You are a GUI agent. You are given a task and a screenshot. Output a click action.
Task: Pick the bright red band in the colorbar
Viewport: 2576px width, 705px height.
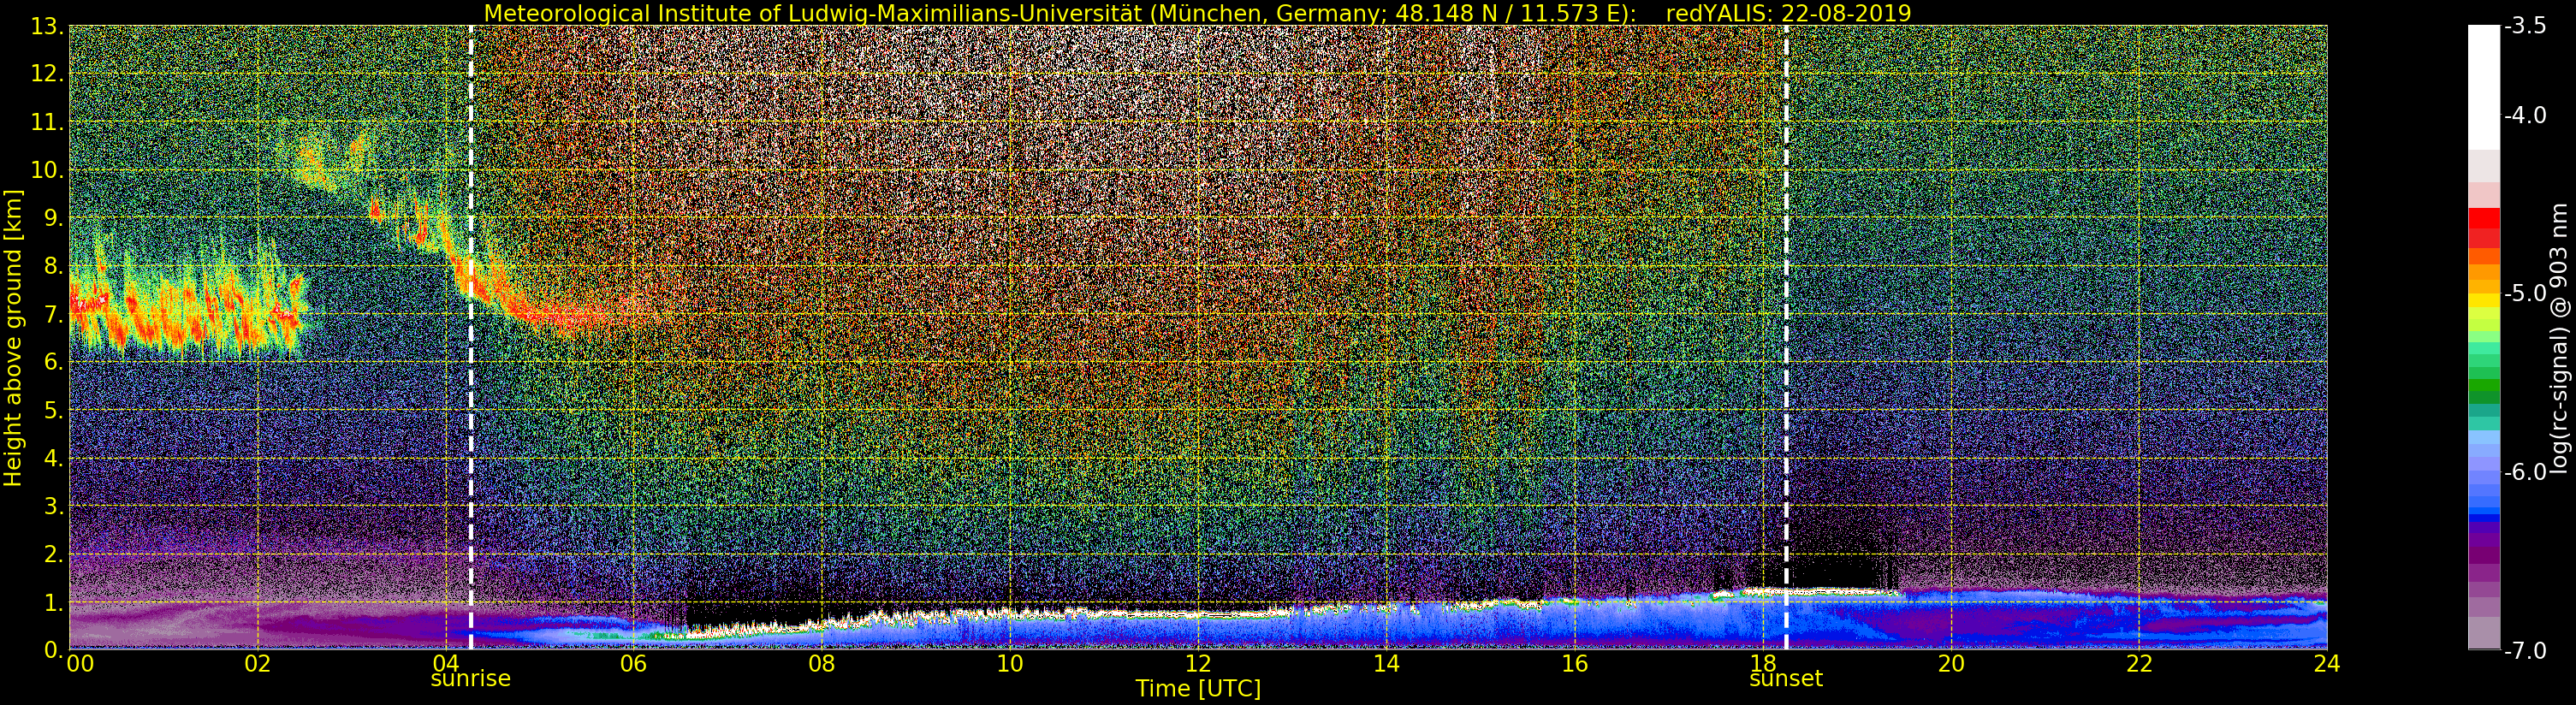(x=2484, y=219)
